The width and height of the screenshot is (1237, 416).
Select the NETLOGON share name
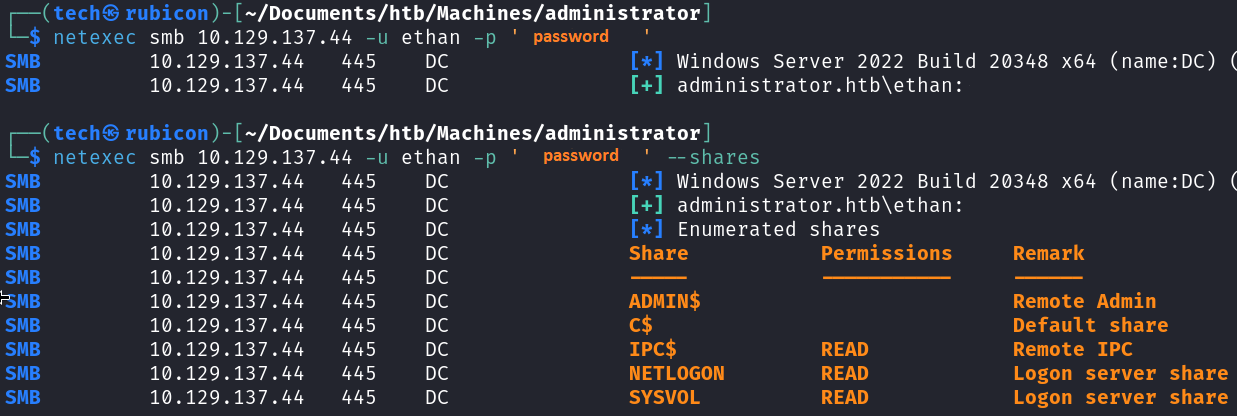[x=676, y=374]
